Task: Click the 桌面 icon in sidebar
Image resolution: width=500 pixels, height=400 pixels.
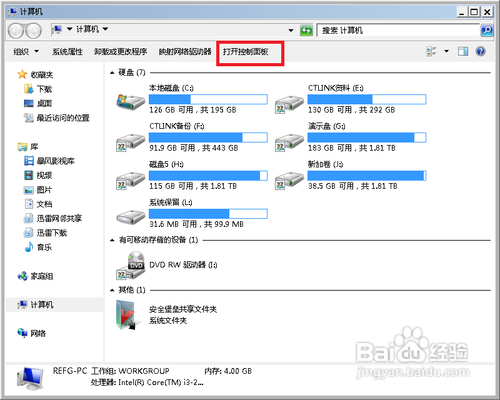Action: coord(29,103)
